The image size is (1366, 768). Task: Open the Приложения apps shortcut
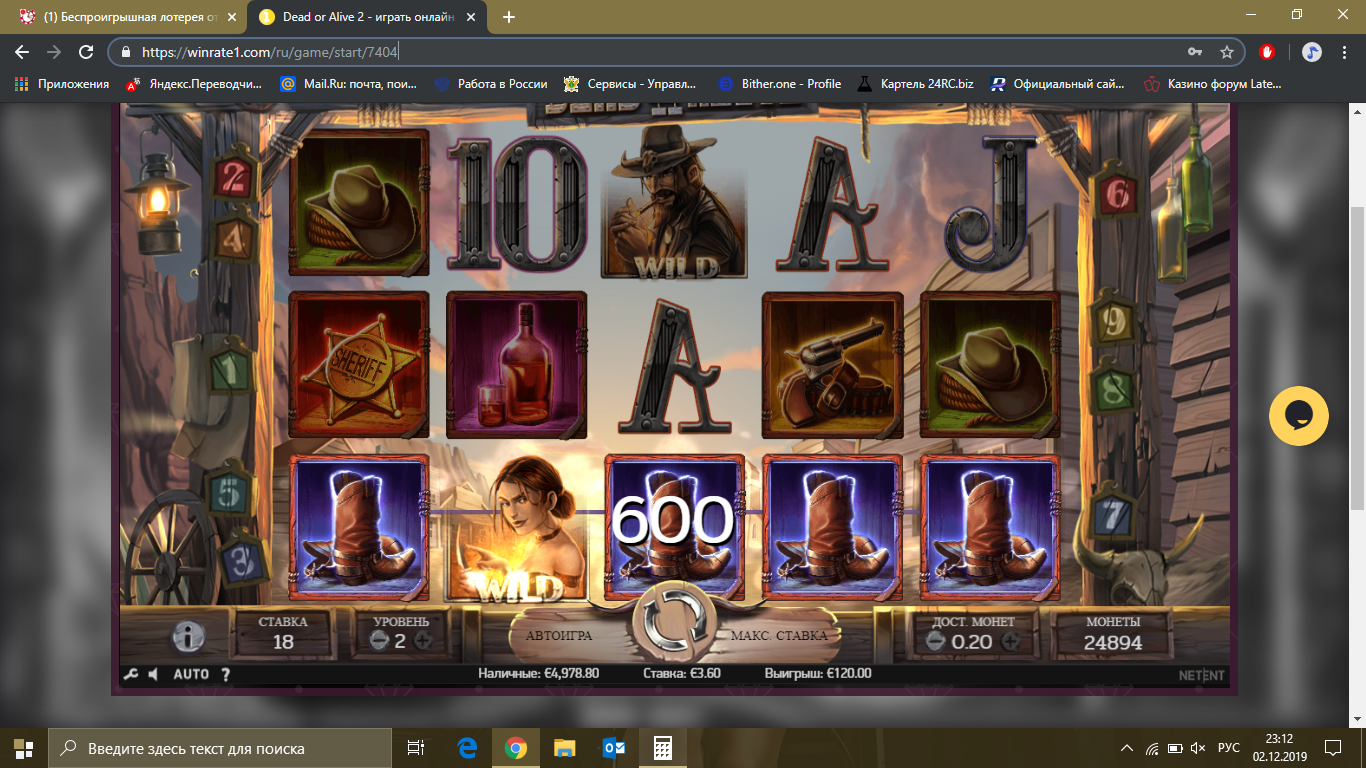tap(62, 84)
